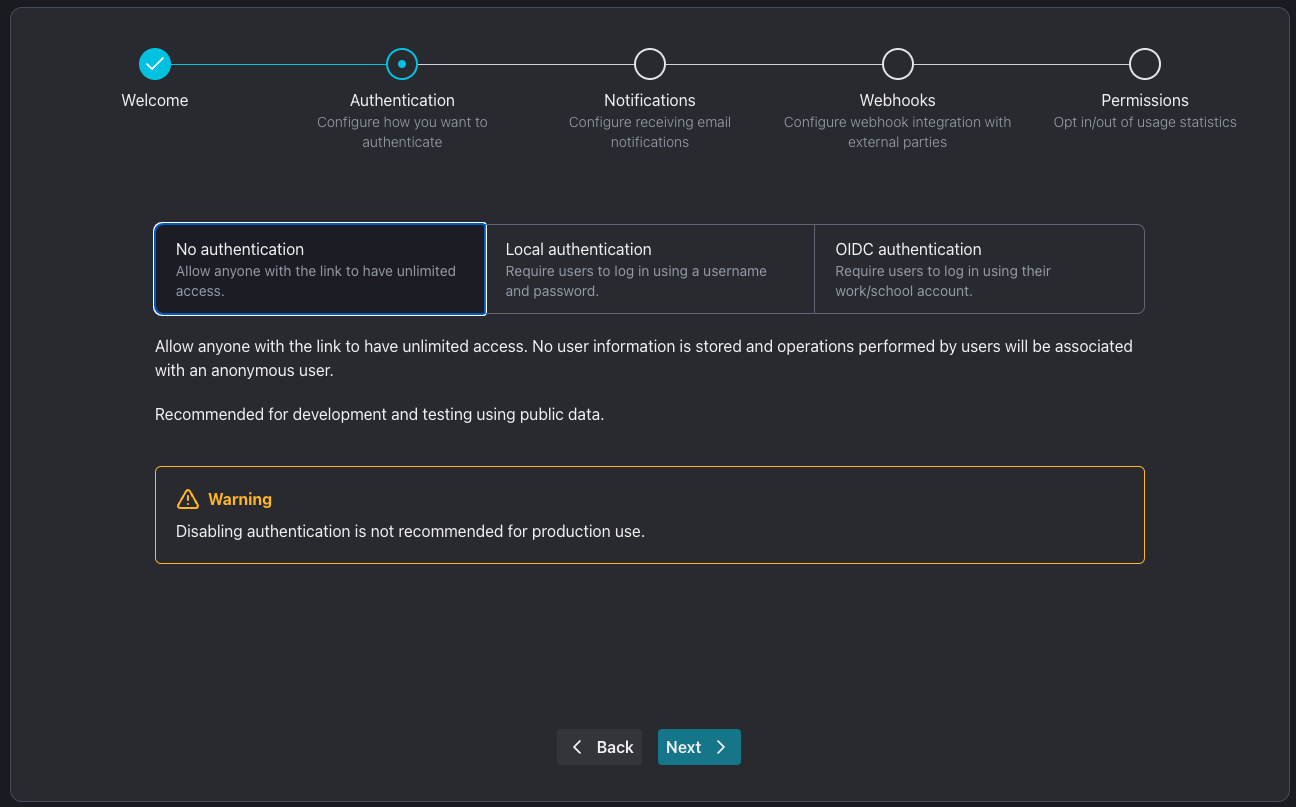Click the Authentication step title text
Screen dimensions: 1296x807
[402, 100]
